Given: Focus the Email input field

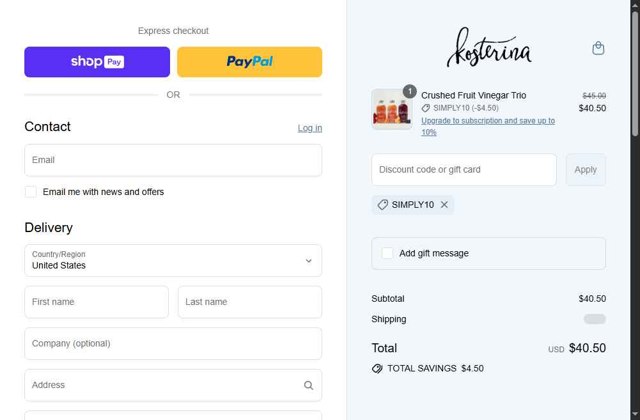Looking at the screenshot, I should (173, 160).
